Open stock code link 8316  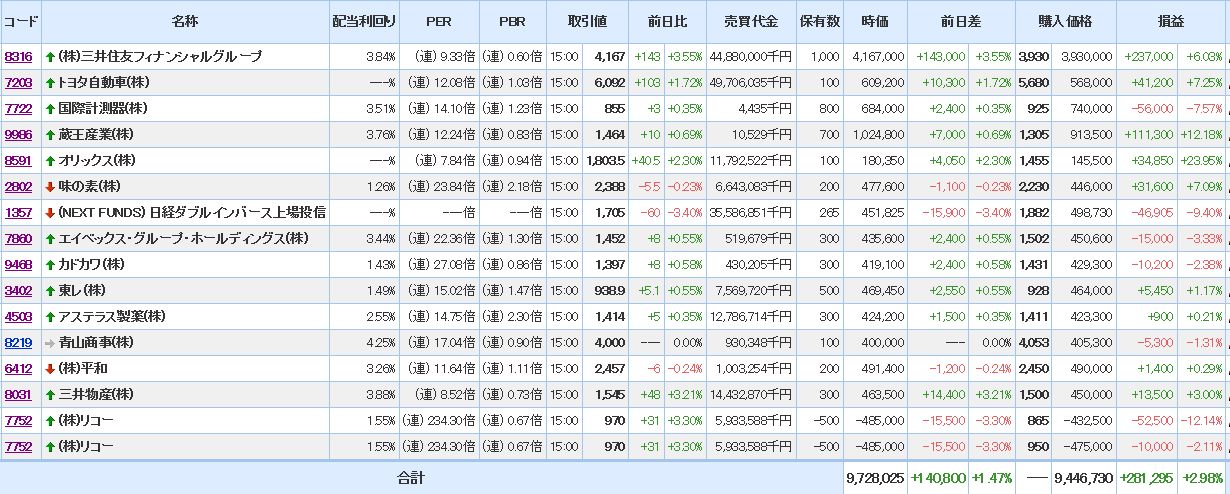(18, 57)
